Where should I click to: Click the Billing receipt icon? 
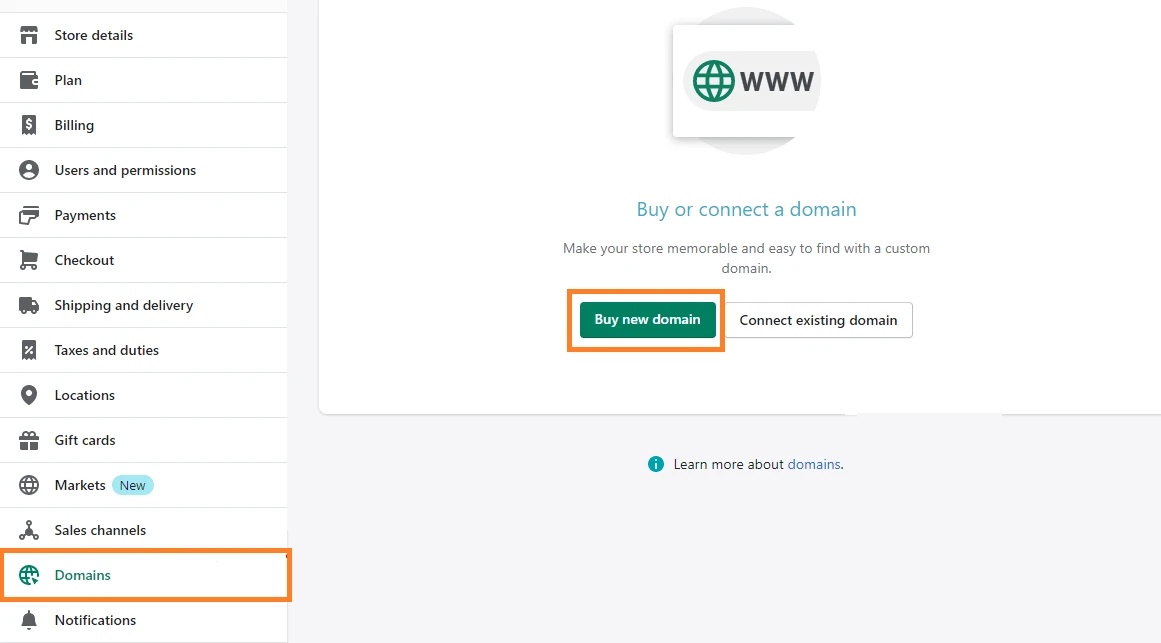click(x=29, y=125)
